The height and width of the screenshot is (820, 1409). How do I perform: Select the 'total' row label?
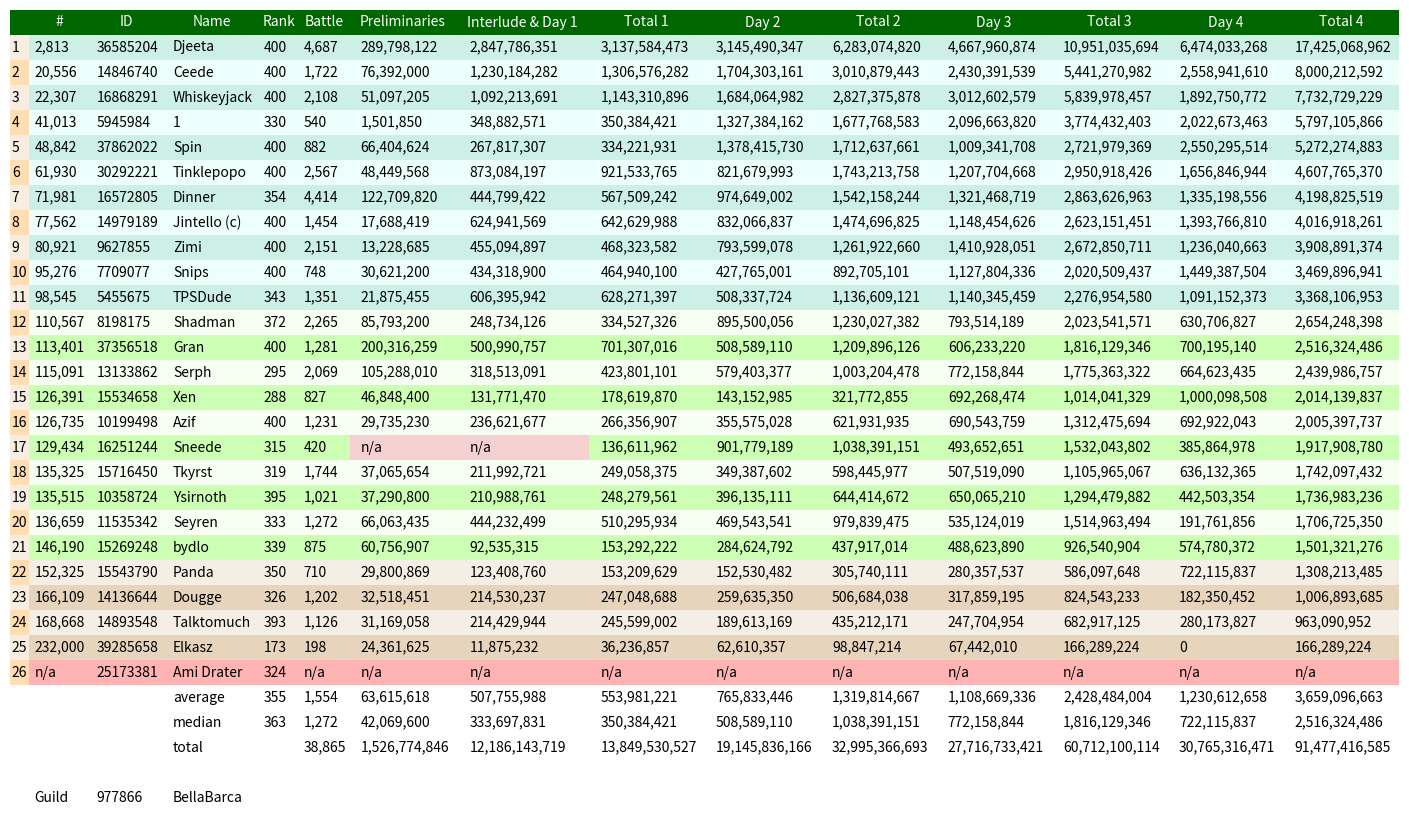tap(188, 747)
